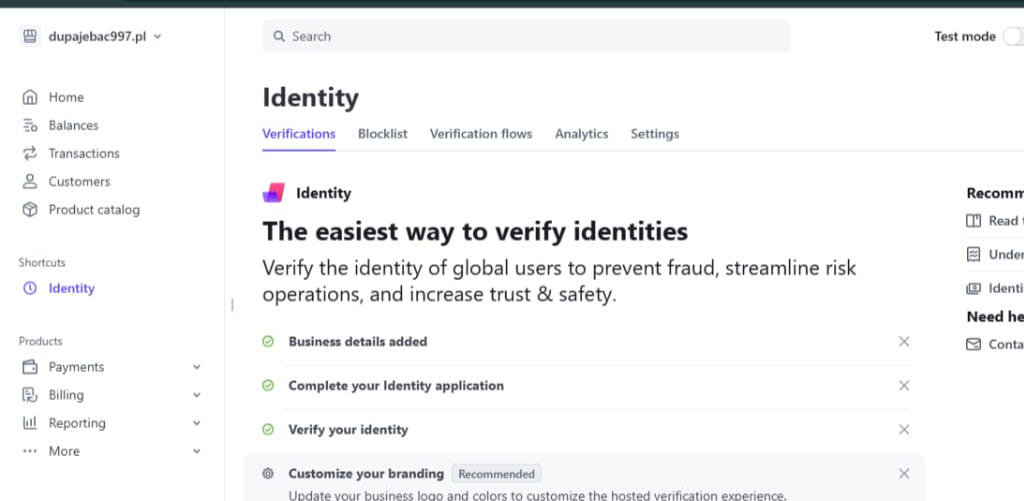Open the Identity shortcut link
Viewport: 1024px width, 501px height.
[x=72, y=288]
